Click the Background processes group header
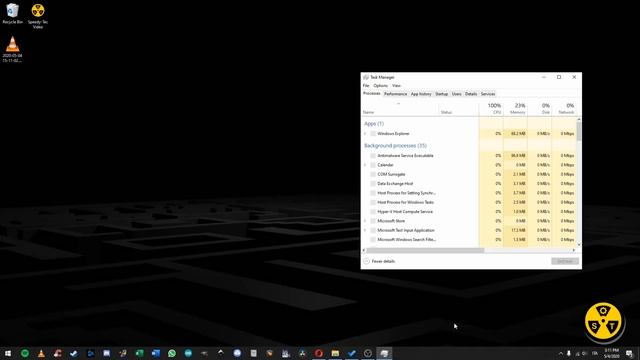The image size is (640, 360). 395,146
